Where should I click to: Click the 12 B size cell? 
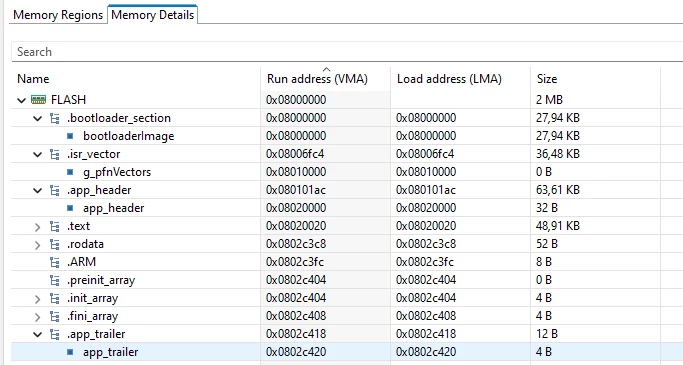point(547,334)
